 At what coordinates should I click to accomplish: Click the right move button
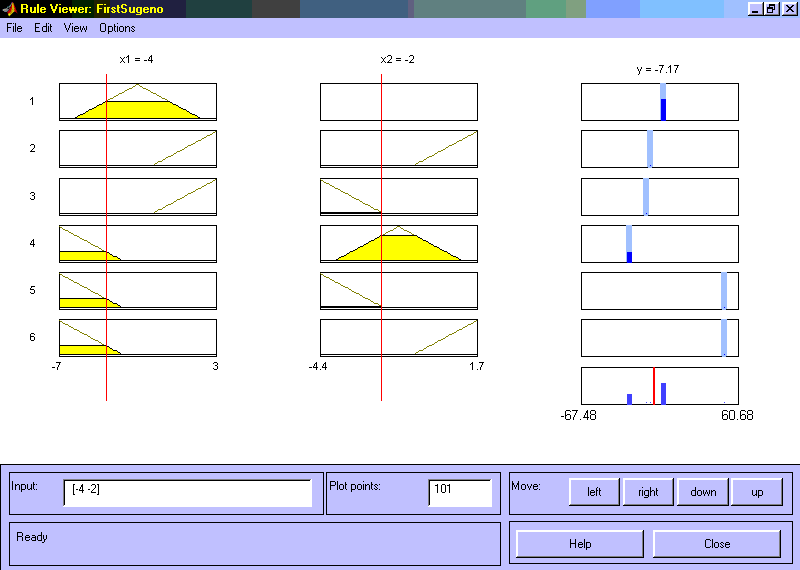tap(649, 492)
